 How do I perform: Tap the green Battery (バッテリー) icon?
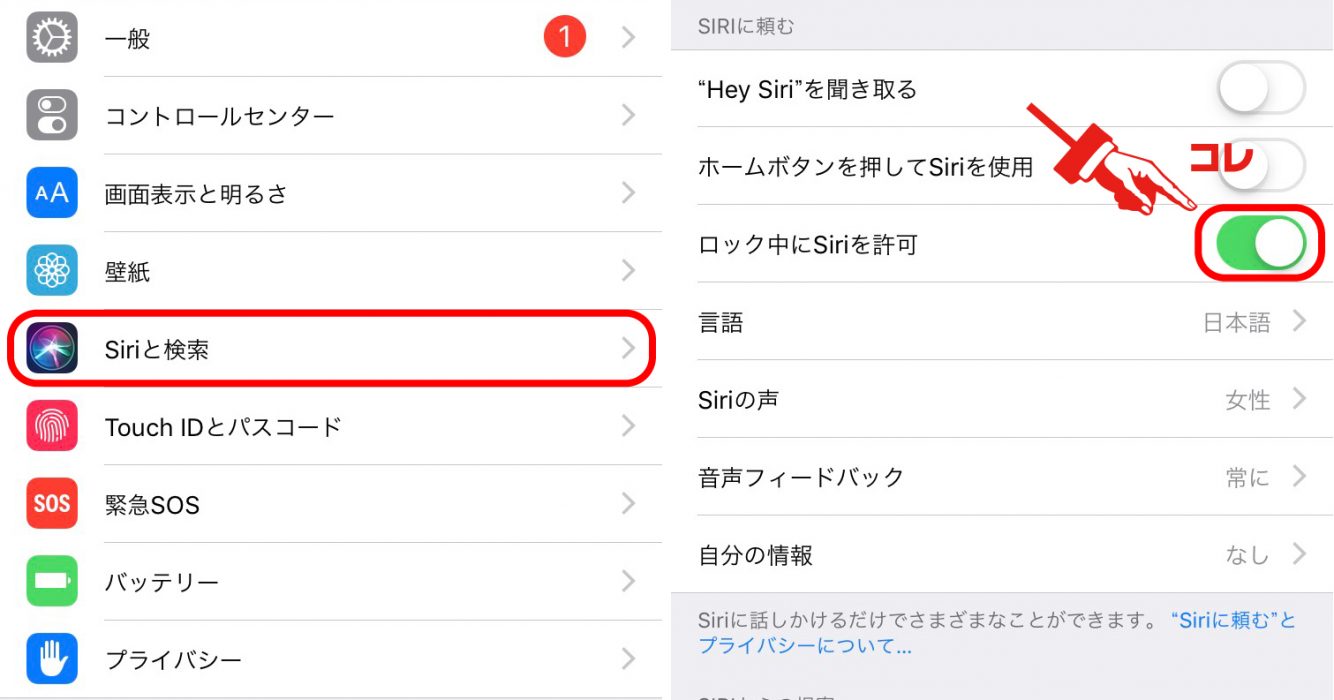pos(51,581)
